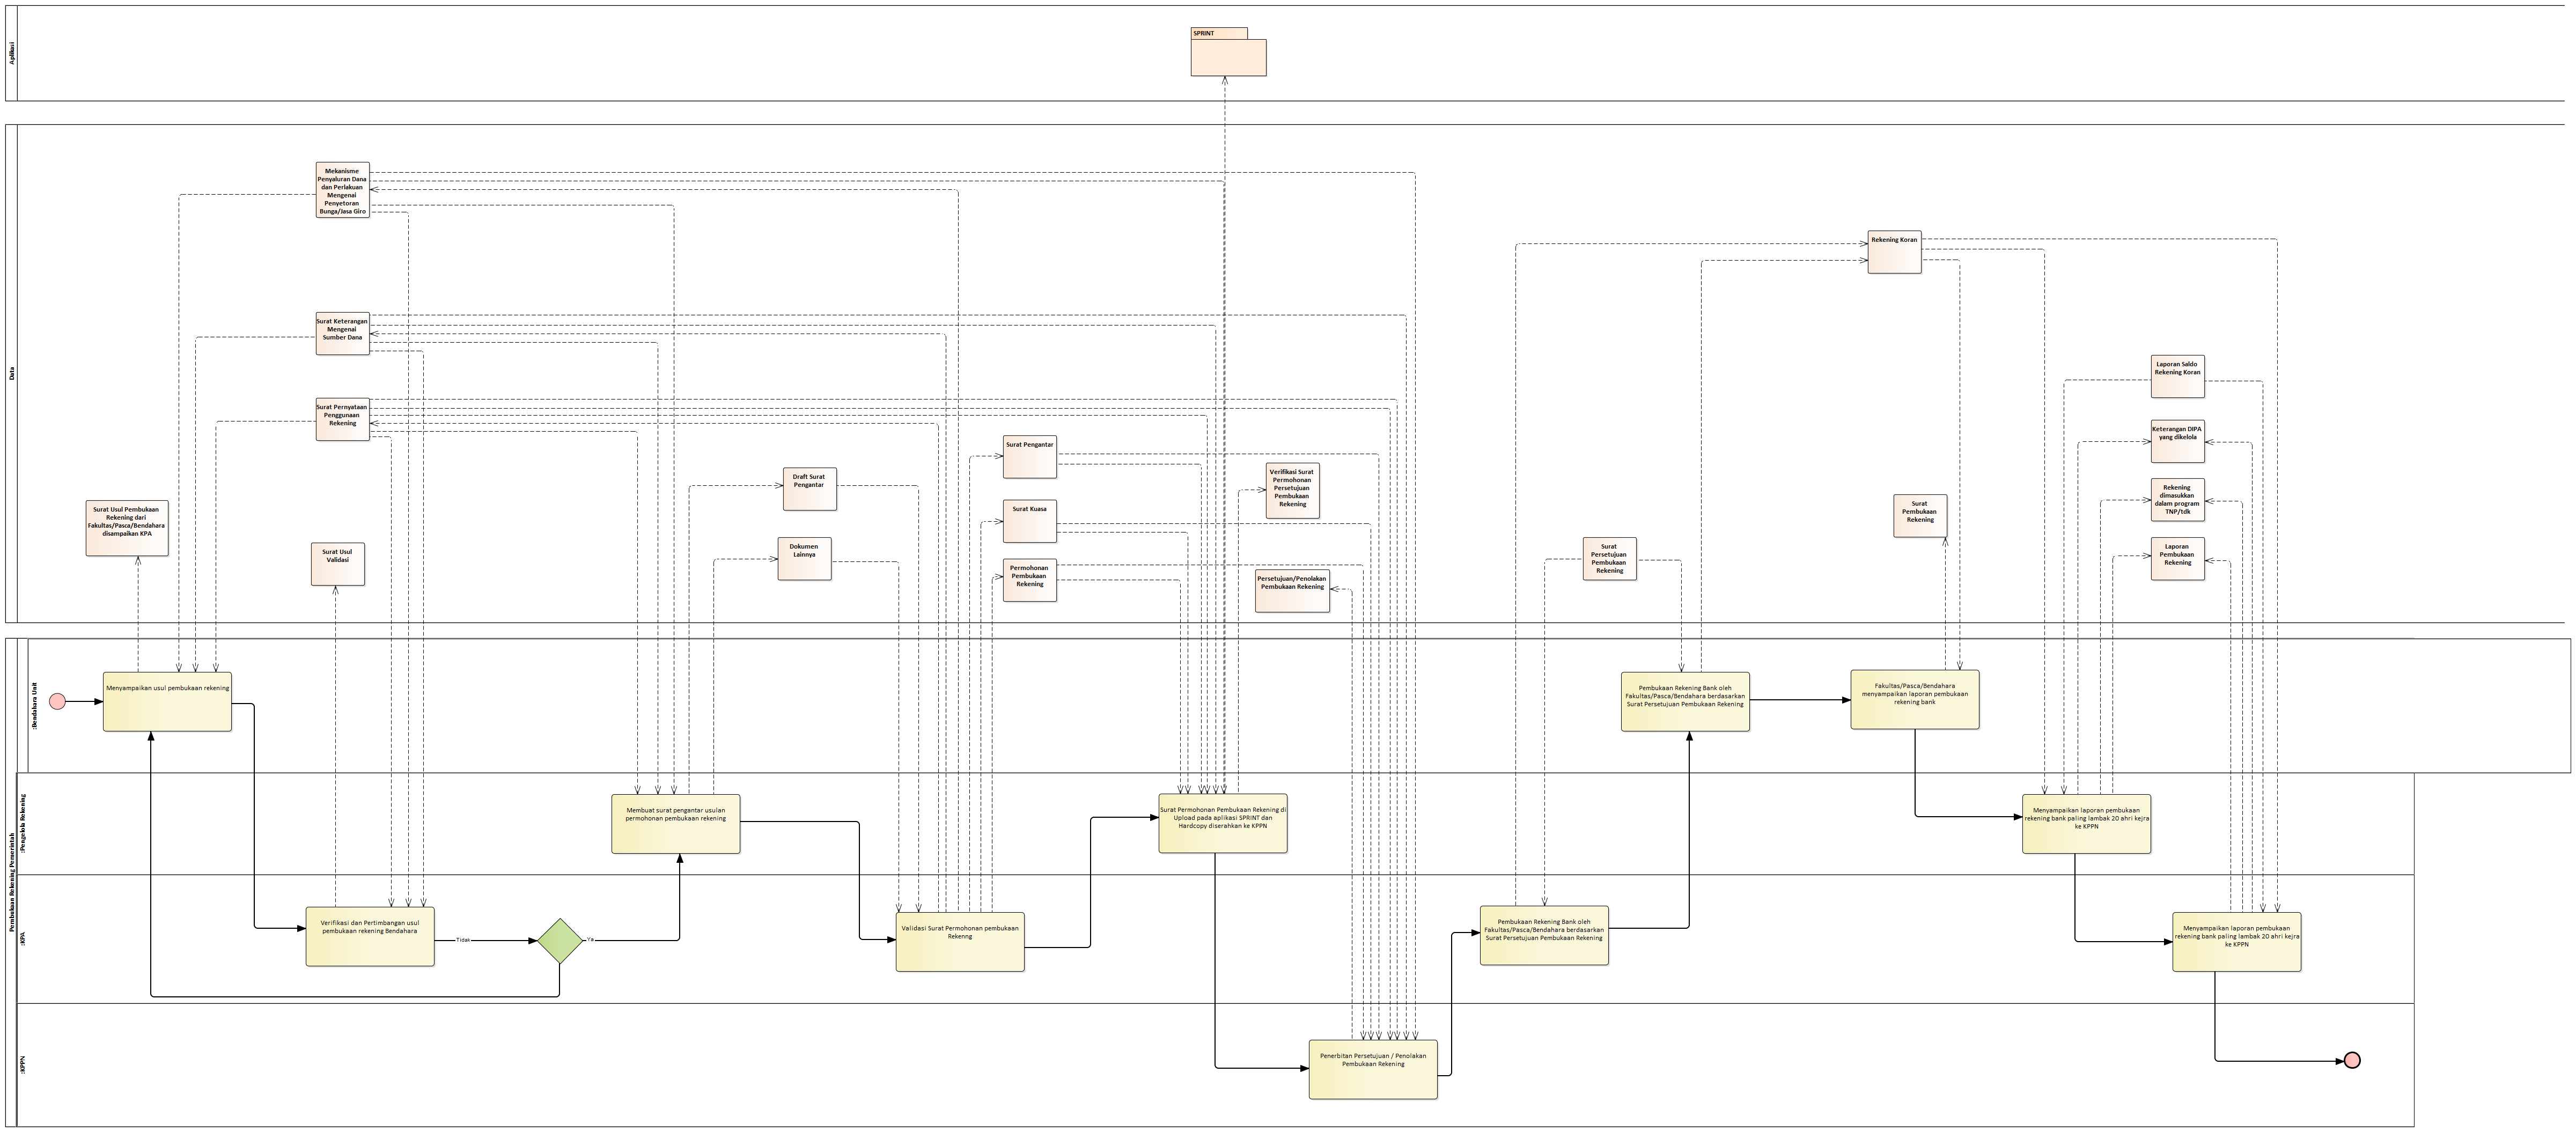Select Menyampaikan laporan activity in KPA lane
The width and height of the screenshot is (2576, 1132).
(2237, 941)
